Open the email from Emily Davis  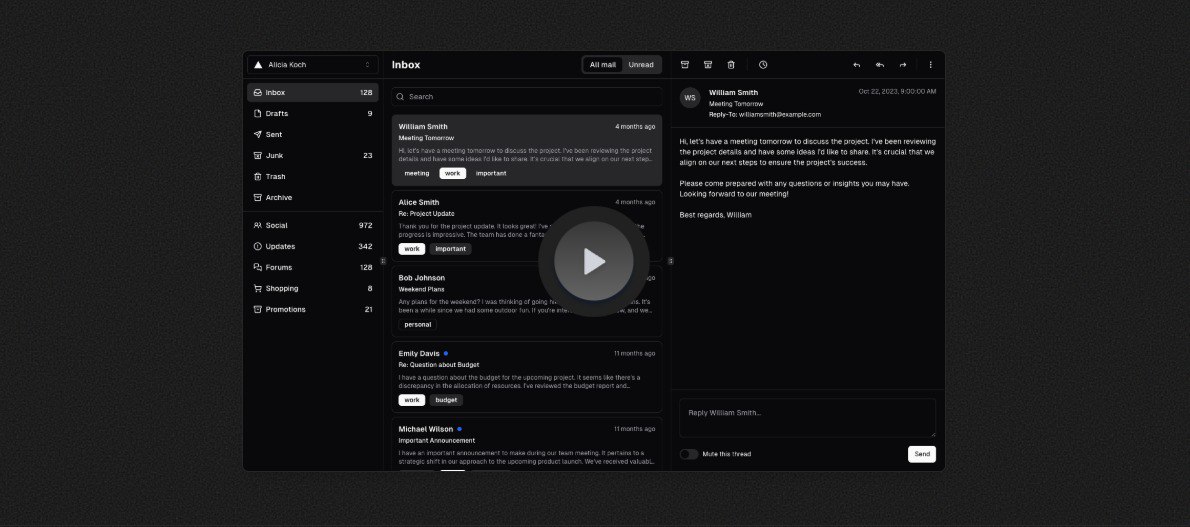point(526,376)
